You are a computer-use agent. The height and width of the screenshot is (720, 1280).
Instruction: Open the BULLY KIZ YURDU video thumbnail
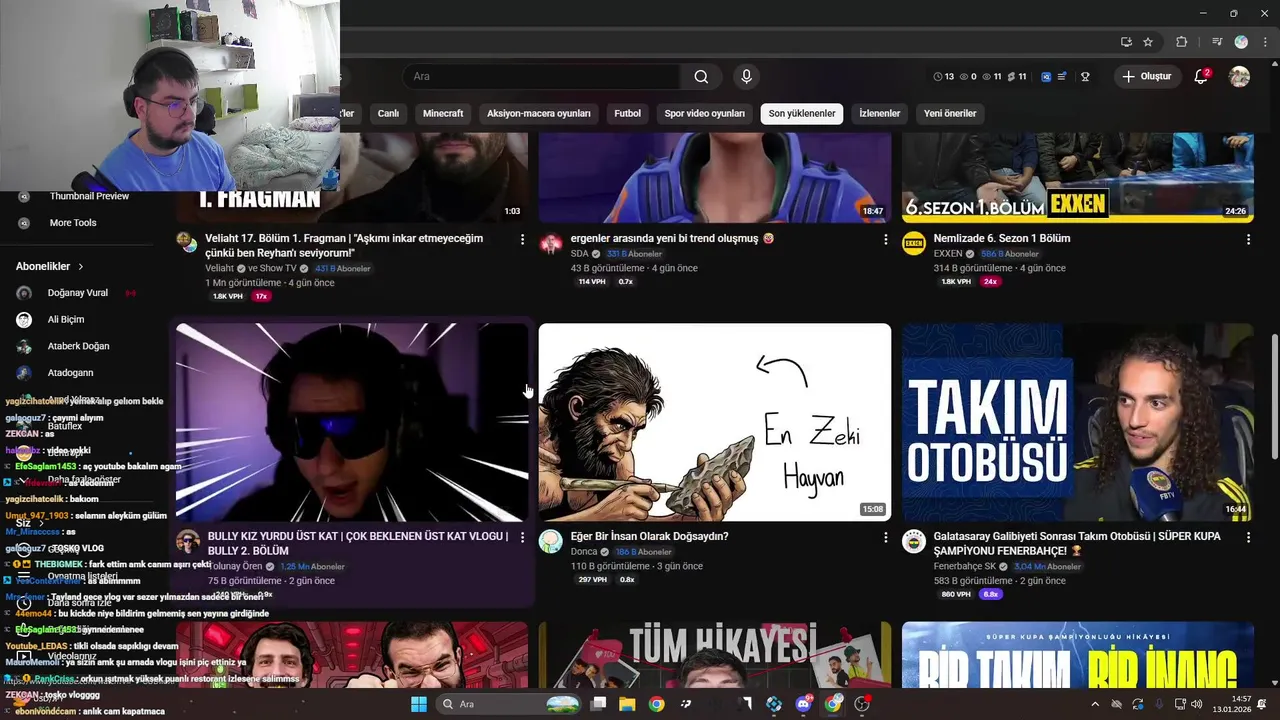tap(352, 422)
